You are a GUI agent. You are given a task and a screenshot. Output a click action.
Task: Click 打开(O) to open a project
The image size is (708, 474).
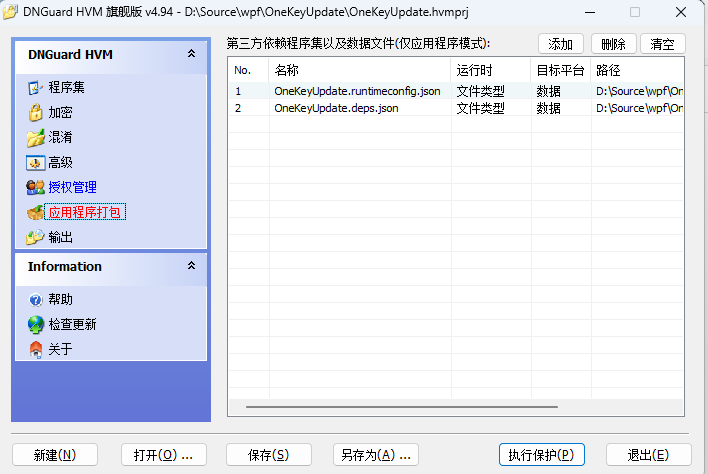163,455
